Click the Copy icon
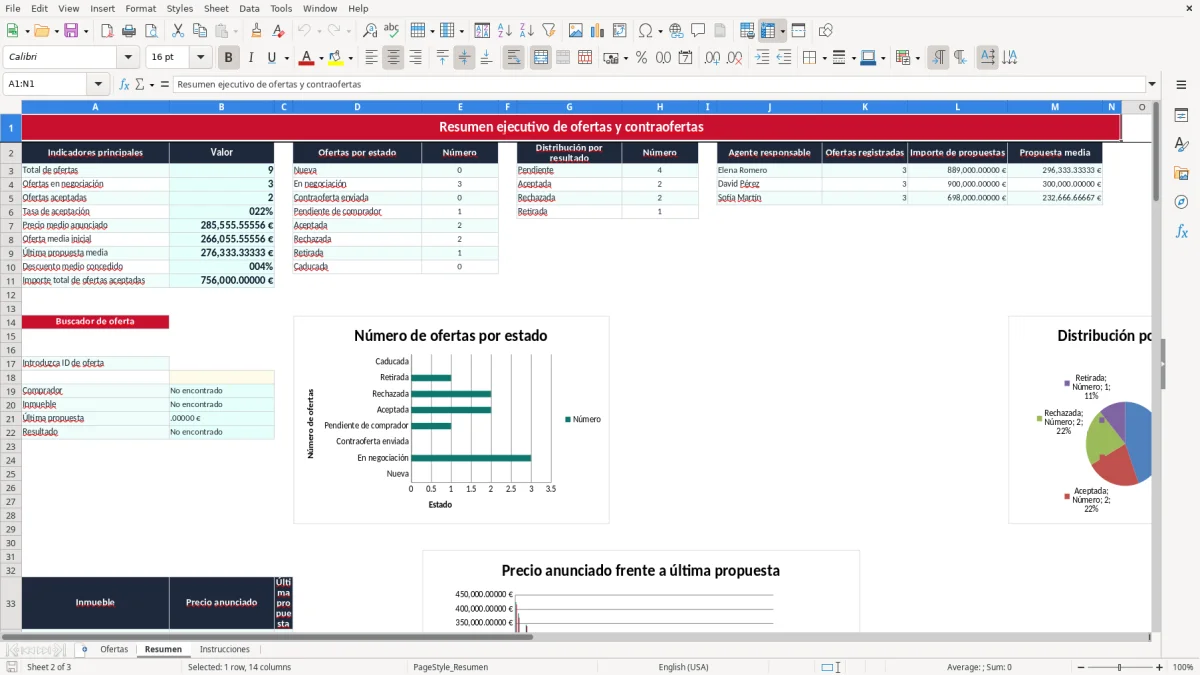 tap(199, 31)
